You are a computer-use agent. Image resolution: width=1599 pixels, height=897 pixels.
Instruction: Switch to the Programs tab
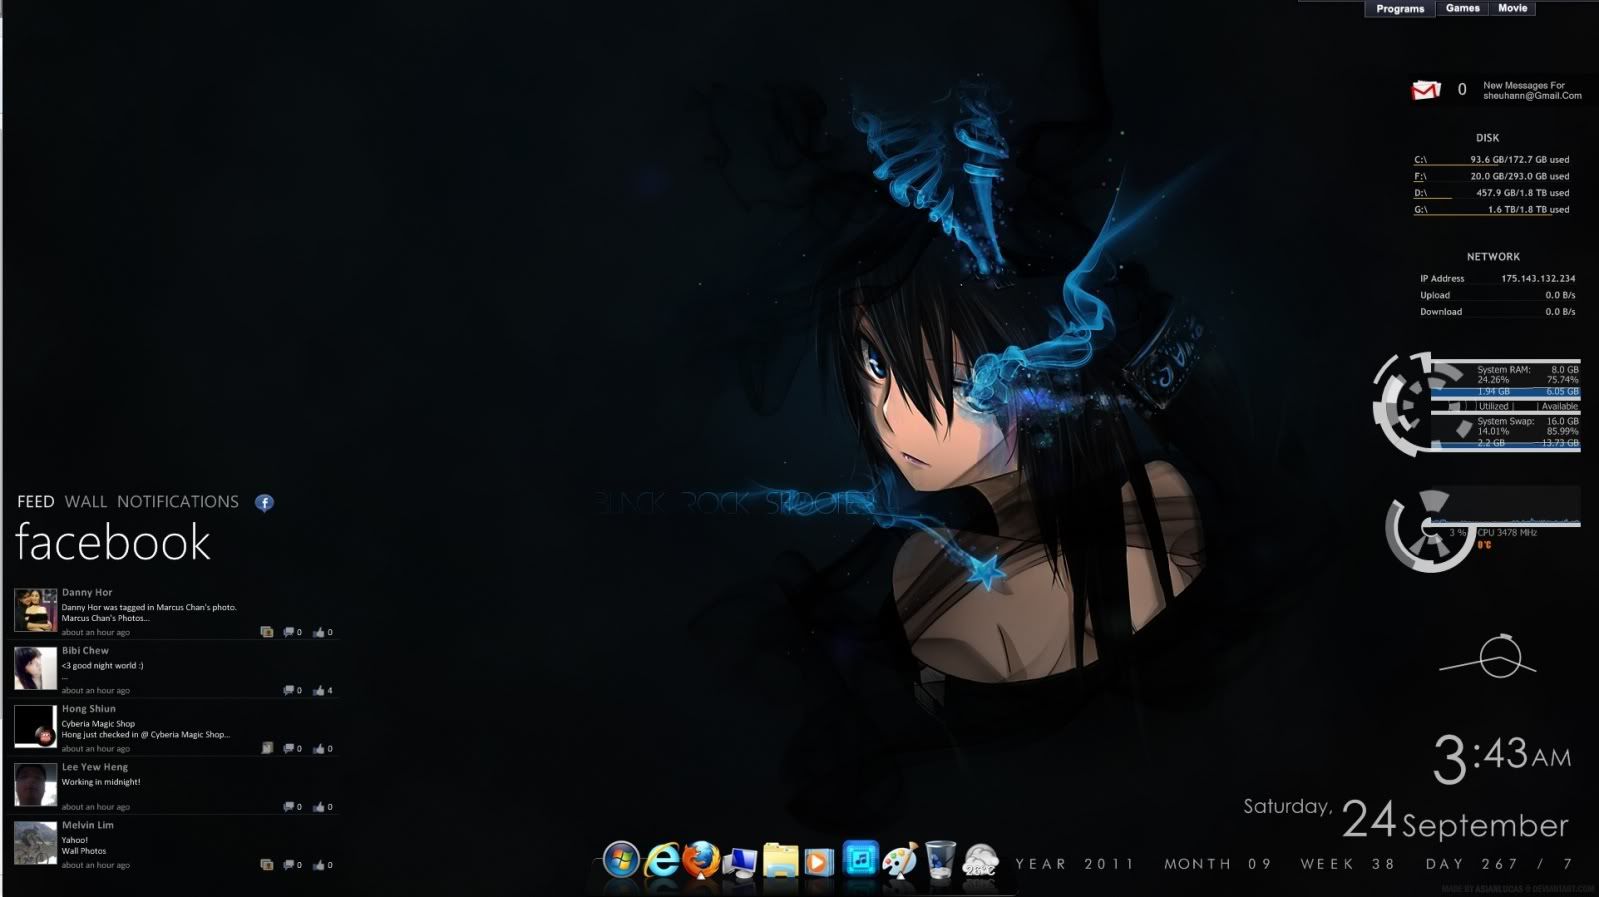1400,8
